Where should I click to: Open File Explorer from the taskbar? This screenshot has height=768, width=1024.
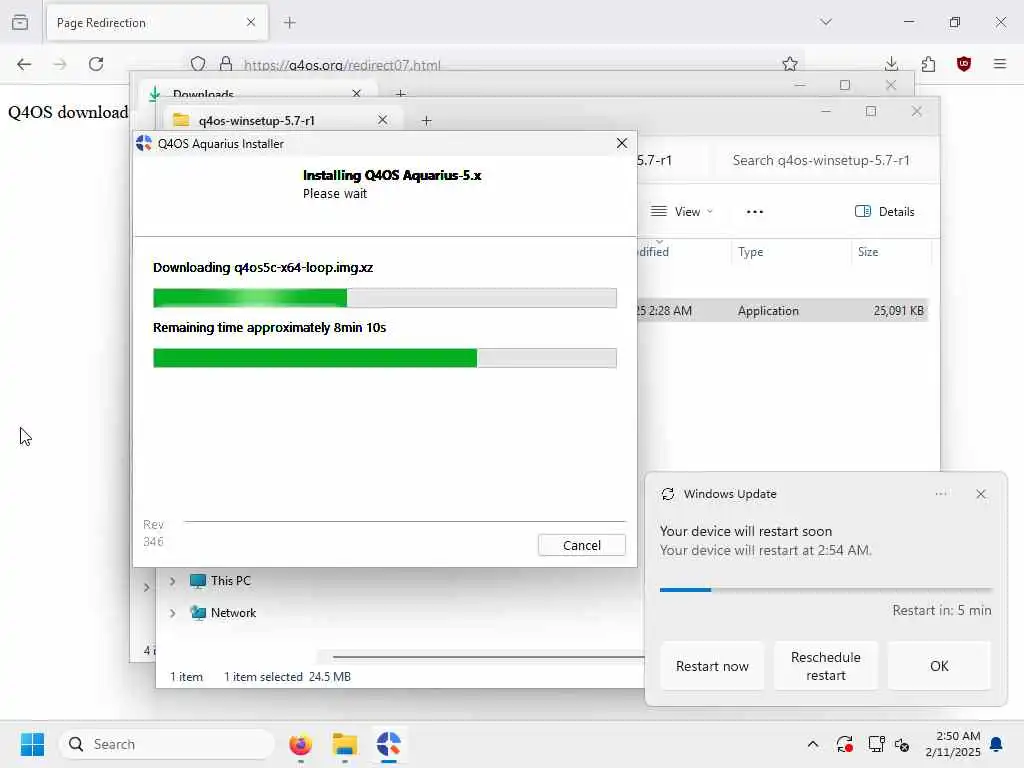[x=344, y=744]
